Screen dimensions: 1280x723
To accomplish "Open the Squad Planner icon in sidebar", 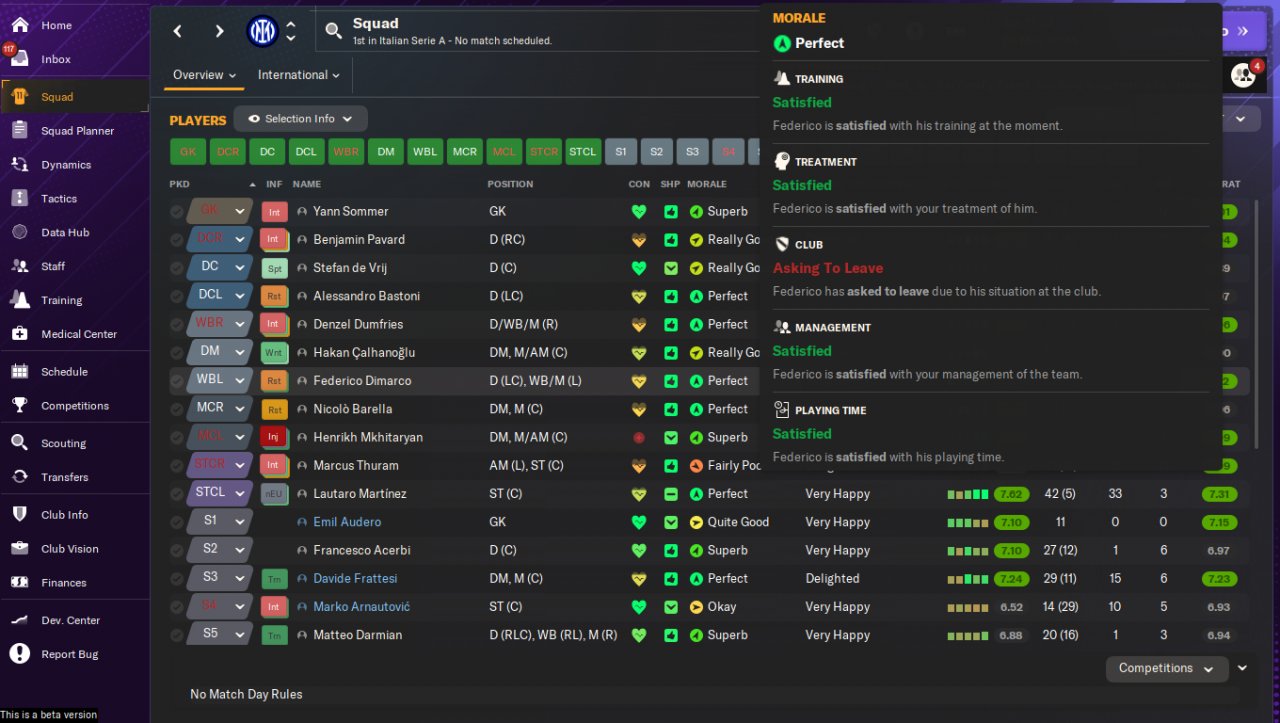I will pos(20,130).
